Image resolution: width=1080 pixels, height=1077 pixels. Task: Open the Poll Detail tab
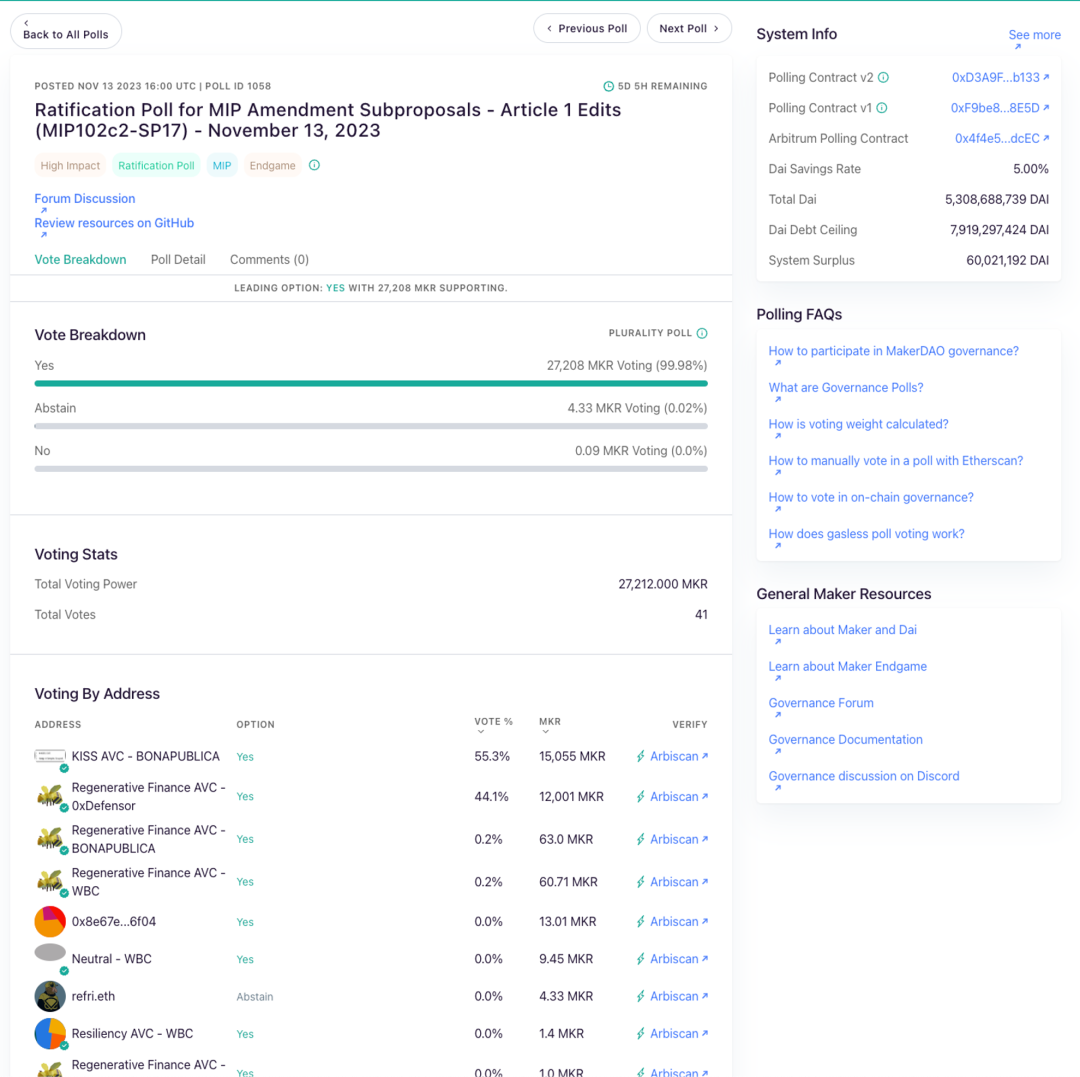coord(178,260)
